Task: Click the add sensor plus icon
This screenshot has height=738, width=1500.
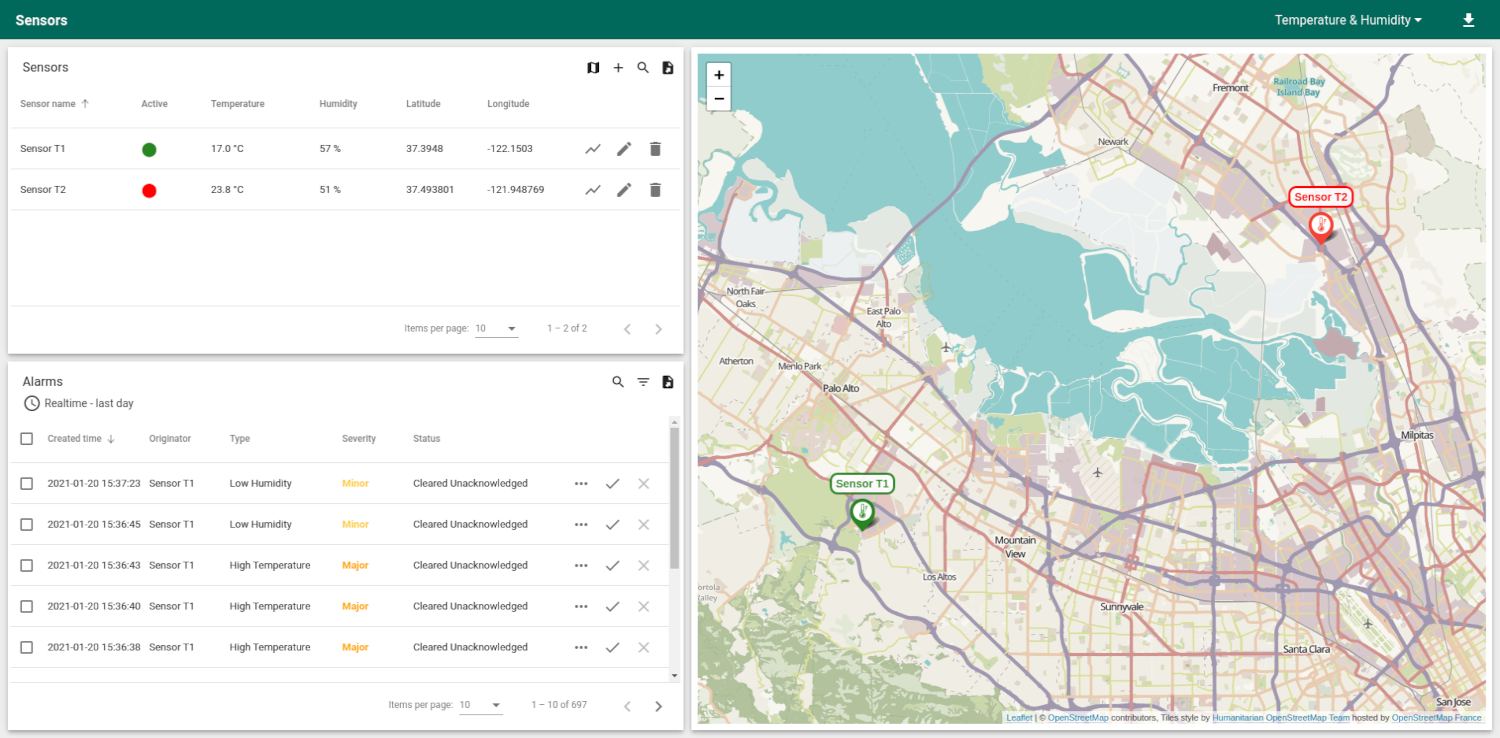Action: (x=618, y=67)
